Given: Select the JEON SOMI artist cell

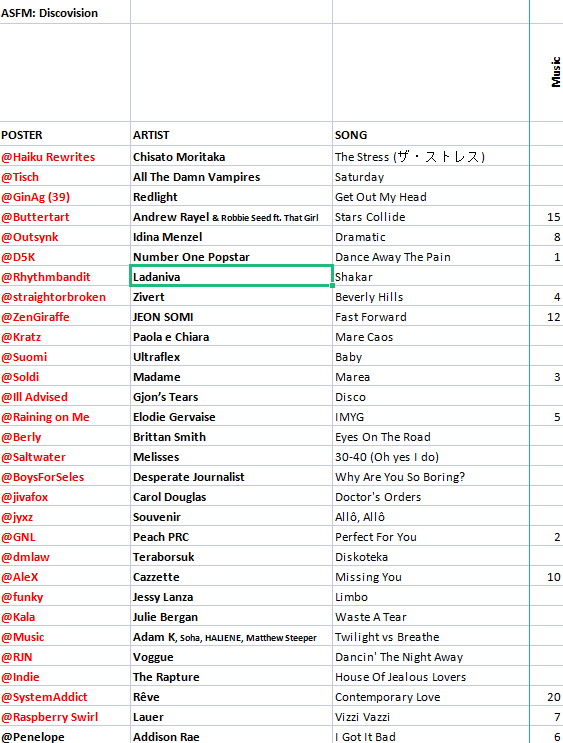Looking at the screenshot, I should (231, 317).
